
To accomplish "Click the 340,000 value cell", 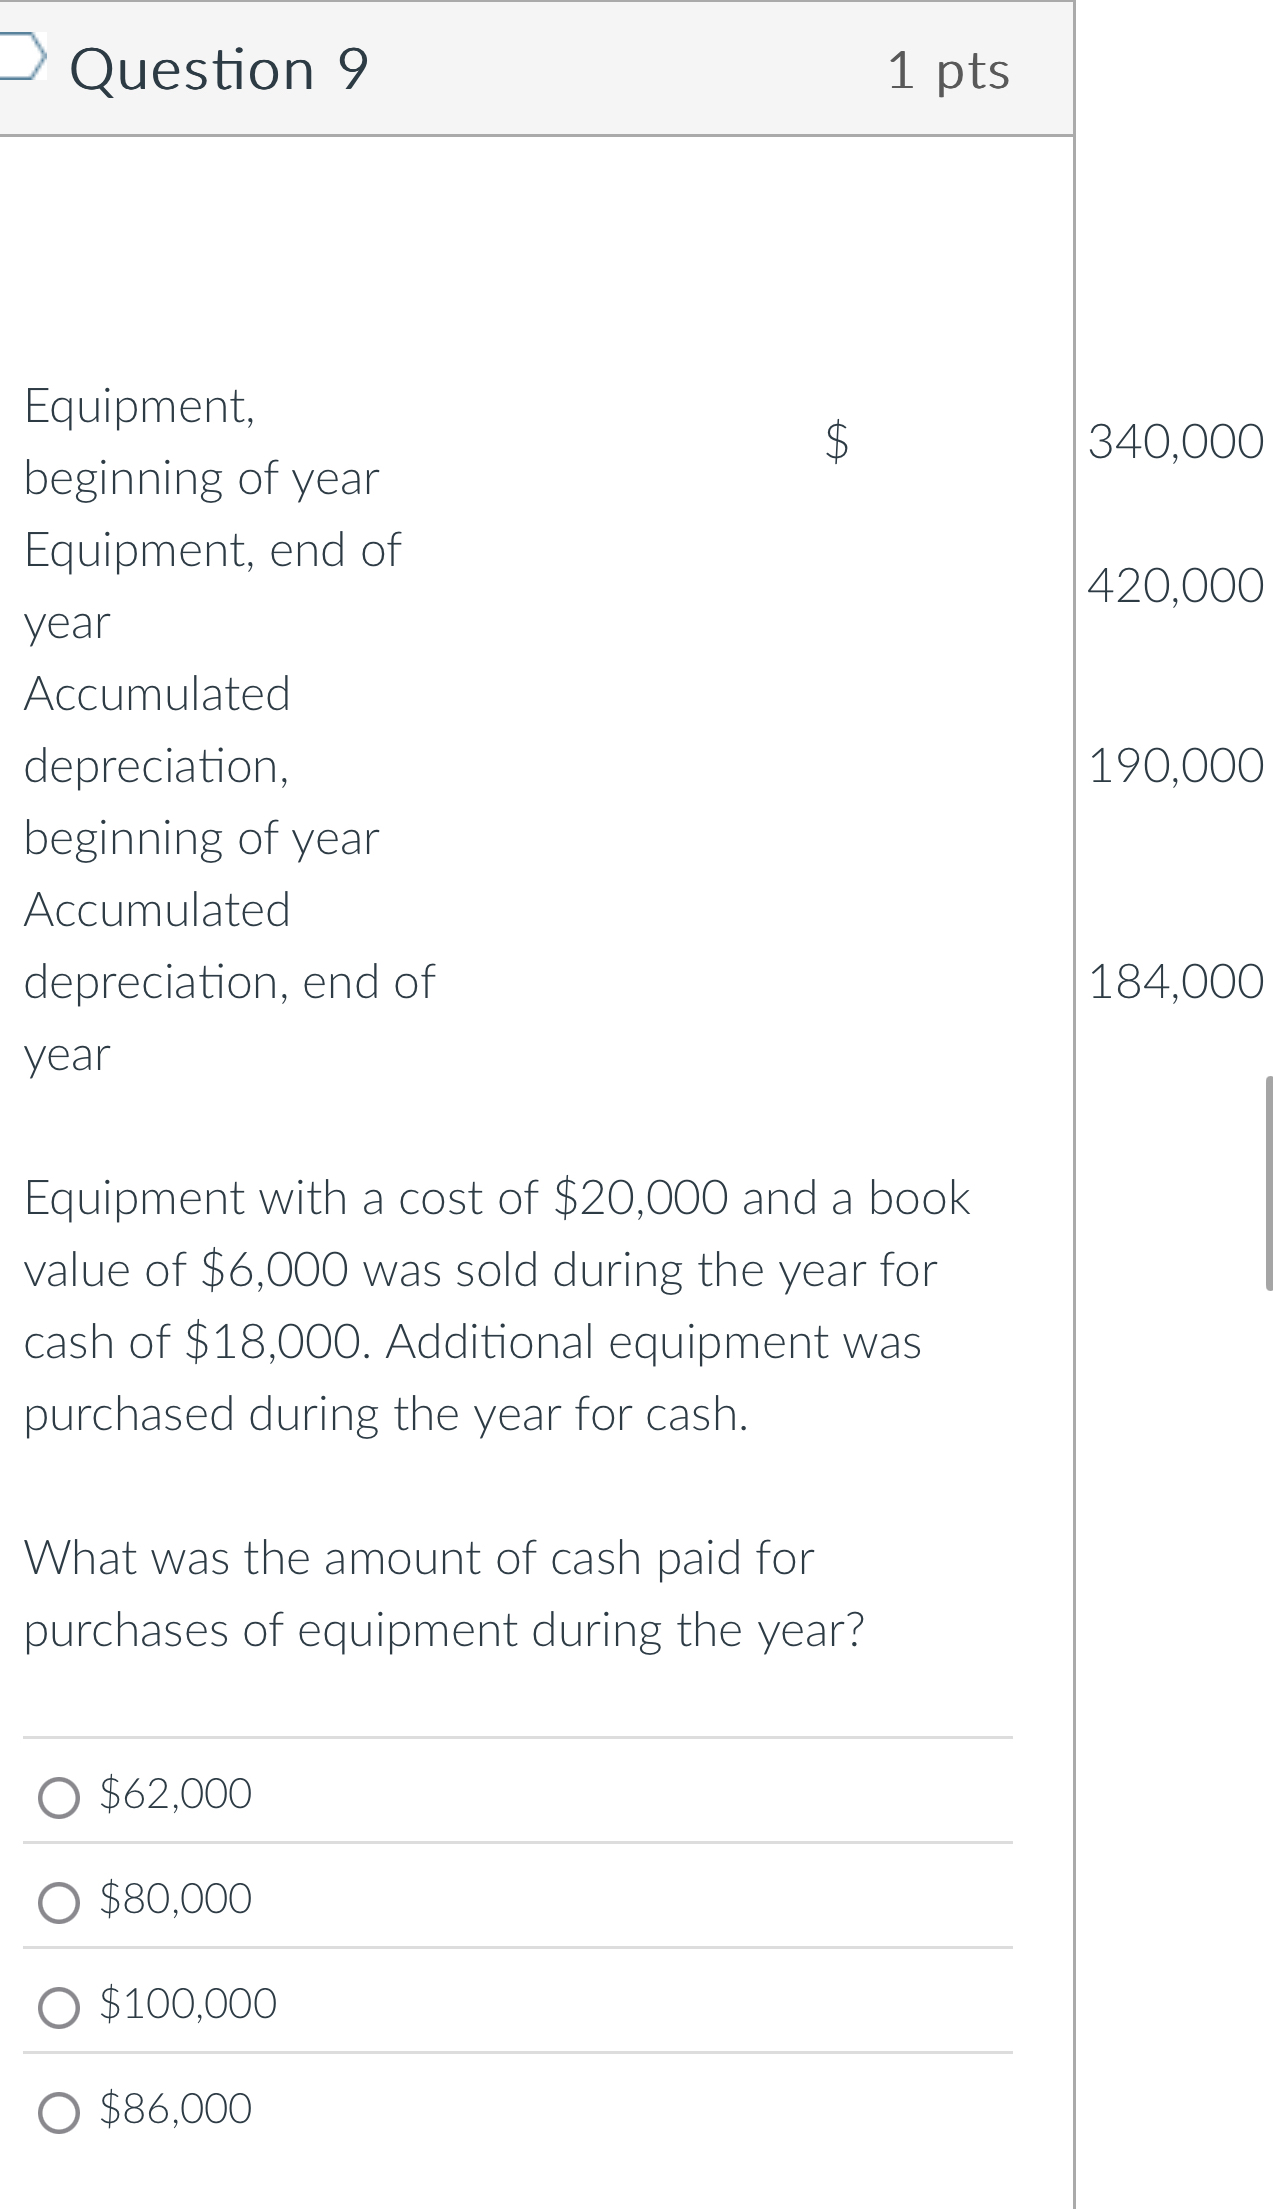I will [1176, 442].
